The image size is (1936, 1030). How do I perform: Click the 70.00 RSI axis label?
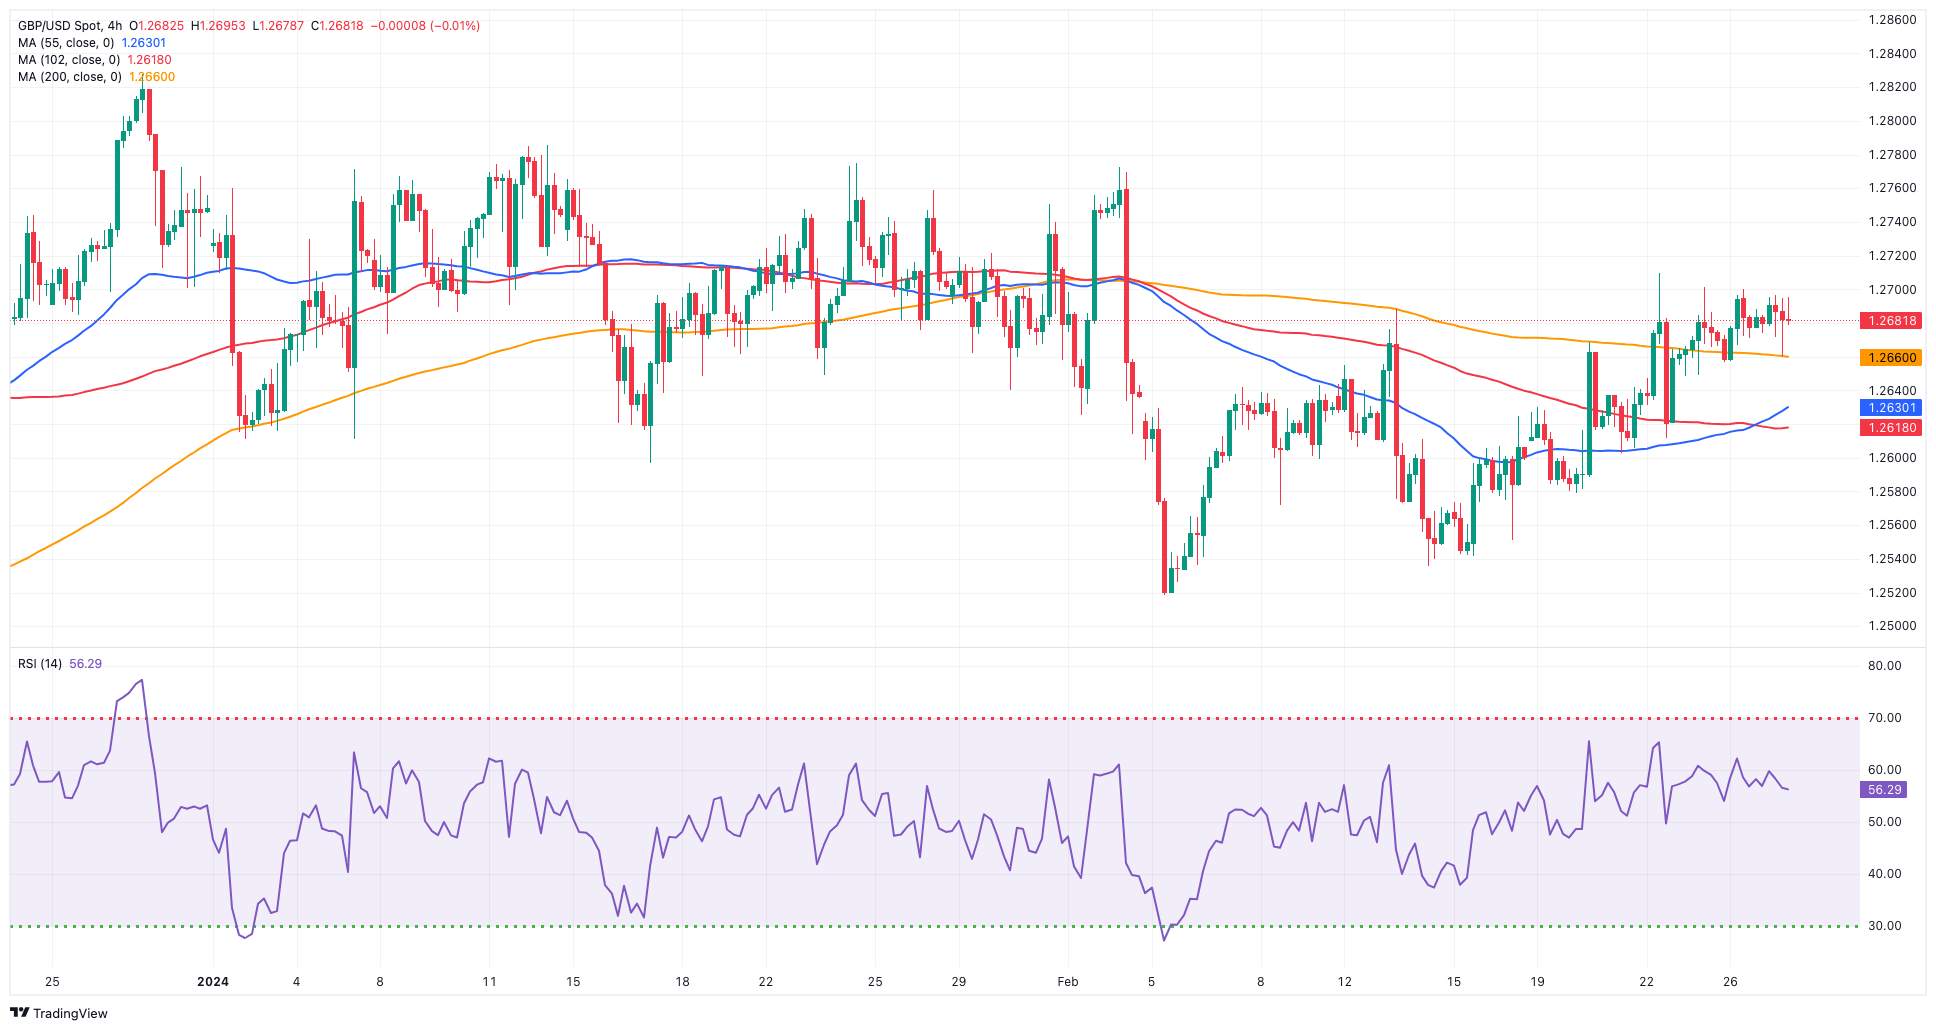tap(1885, 718)
